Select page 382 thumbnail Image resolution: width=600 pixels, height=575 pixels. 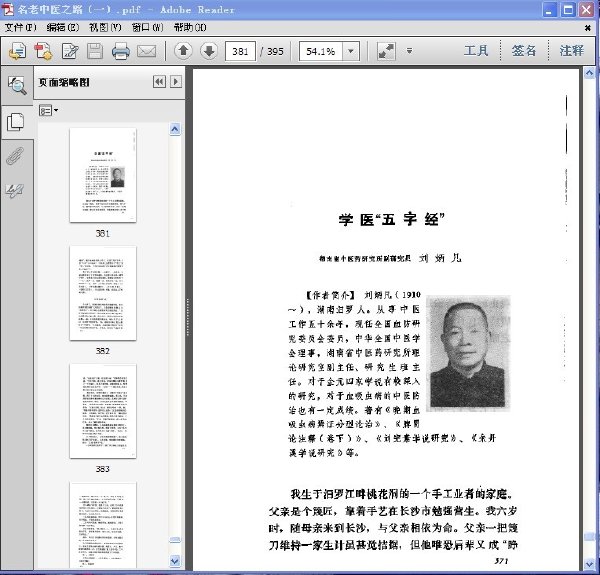(x=103, y=293)
